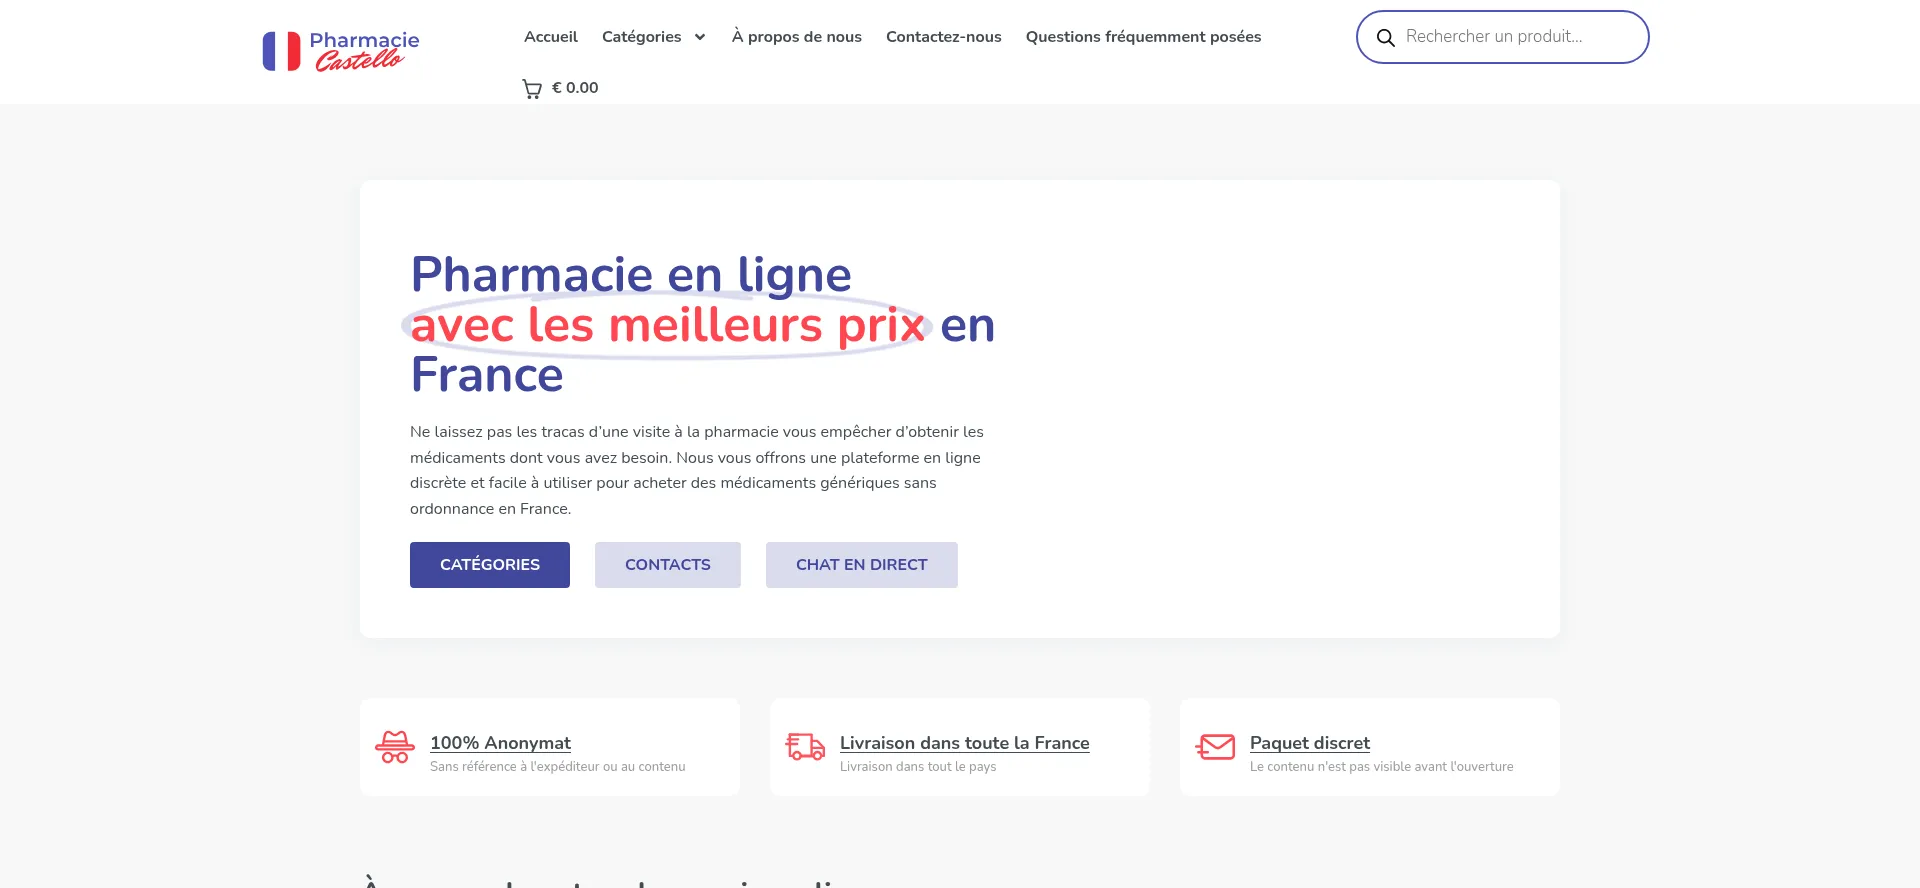
Task: Open Questions fréquemment posées page
Action: click(x=1143, y=37)
